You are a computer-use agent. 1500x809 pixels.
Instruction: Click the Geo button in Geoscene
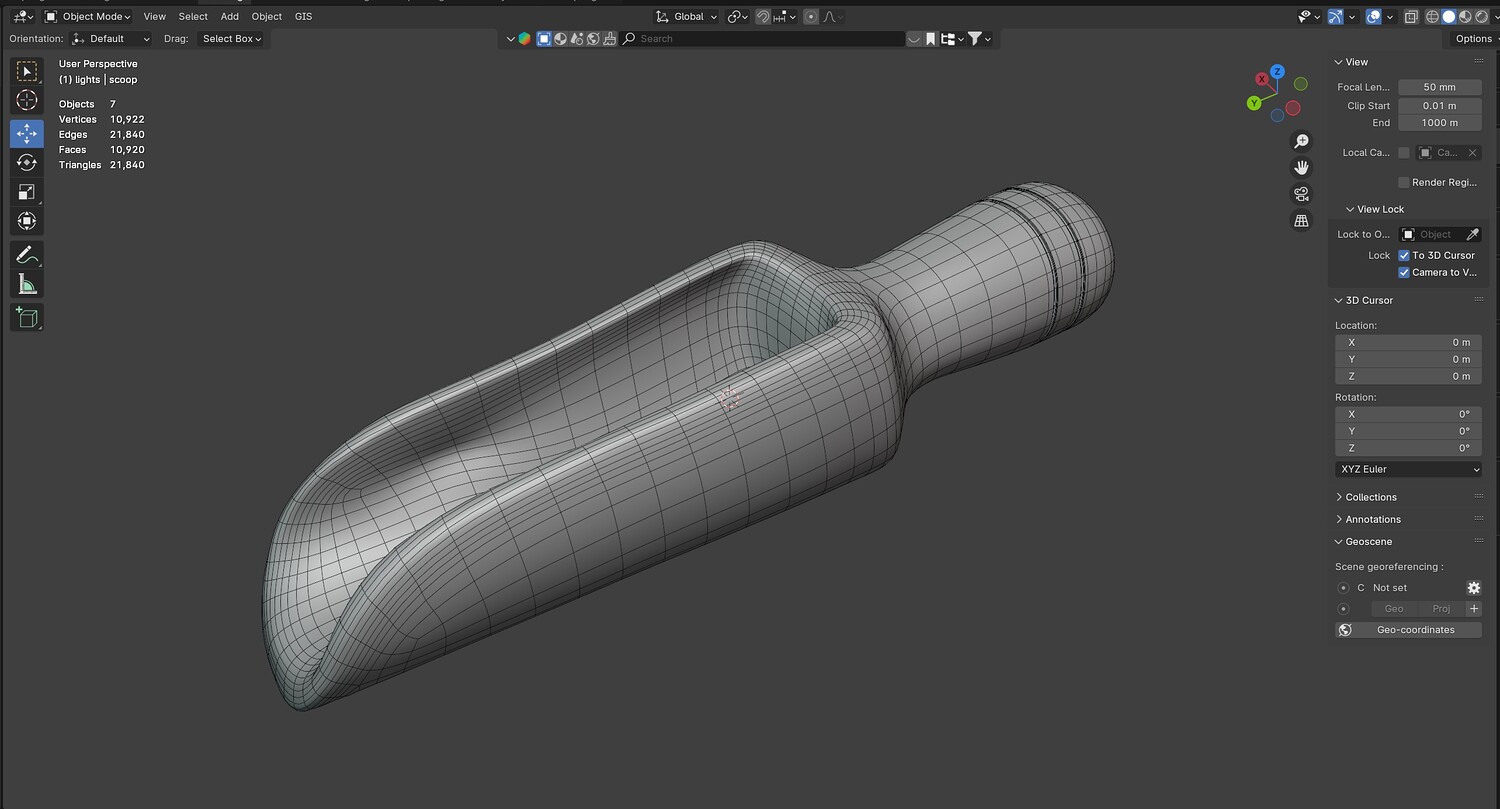click(x=1394, y=608)
